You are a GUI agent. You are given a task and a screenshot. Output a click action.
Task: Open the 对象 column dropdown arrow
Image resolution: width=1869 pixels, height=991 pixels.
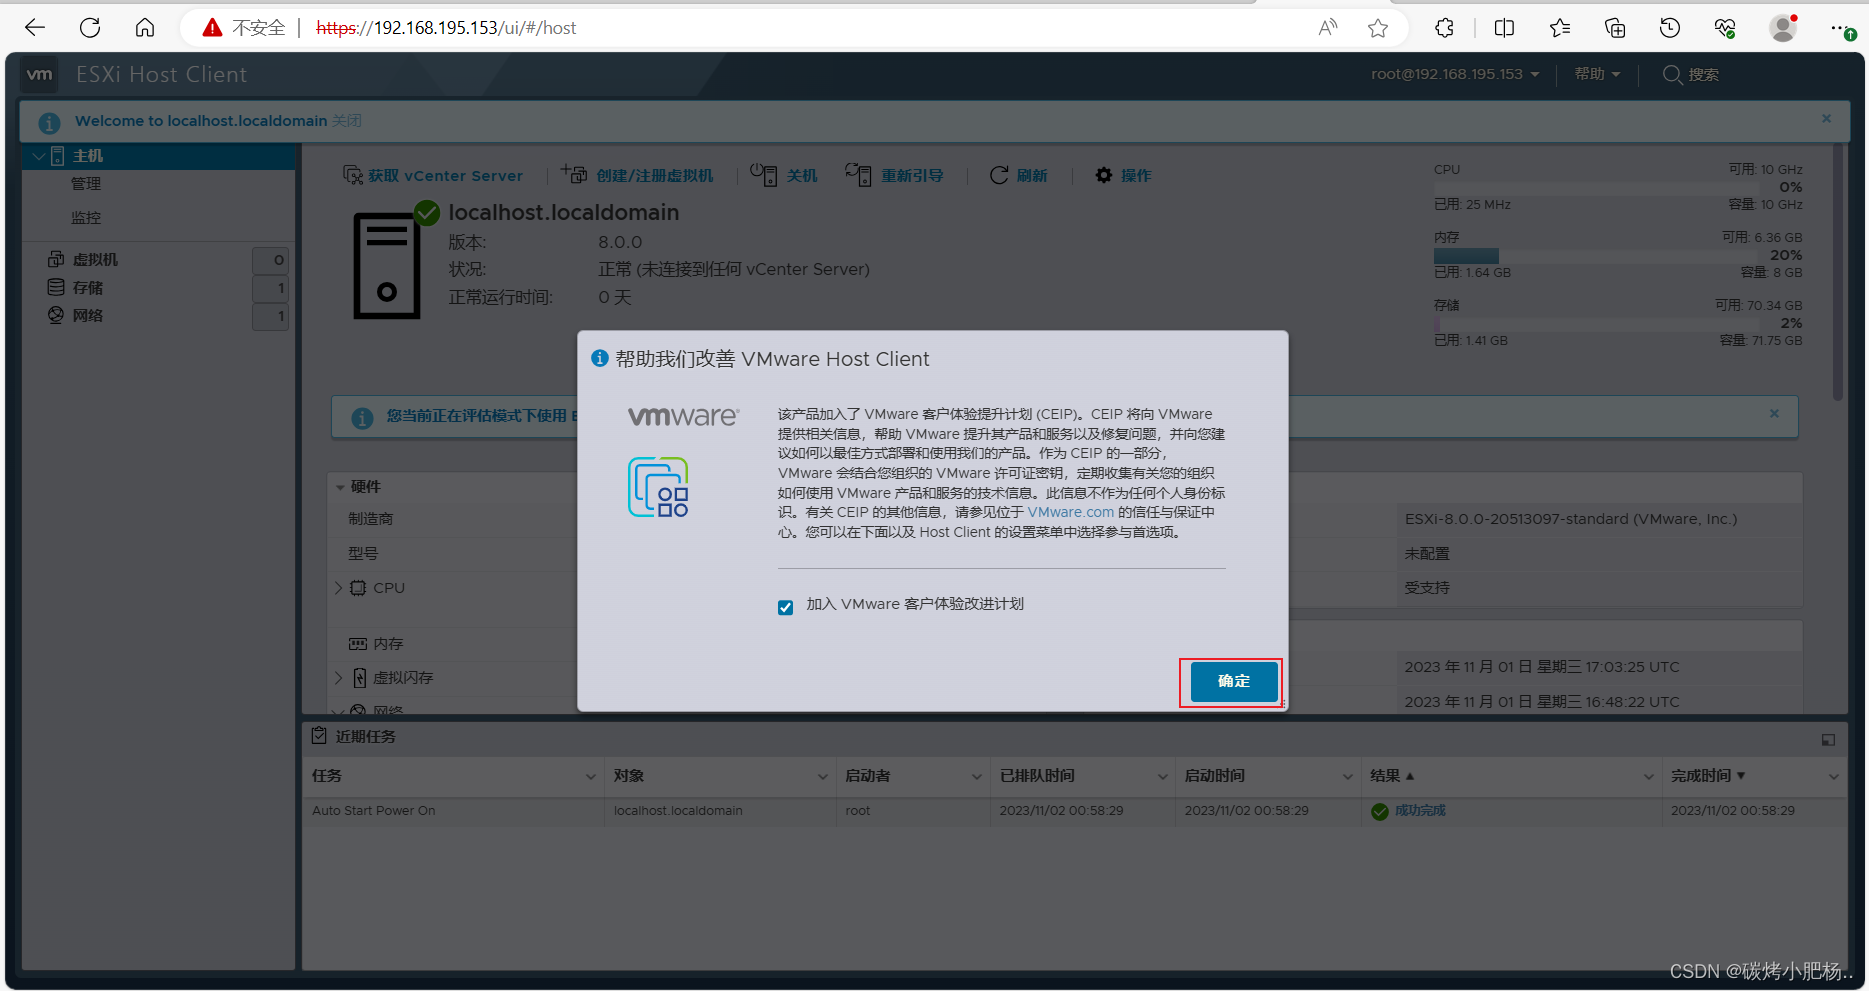point(822,777)
